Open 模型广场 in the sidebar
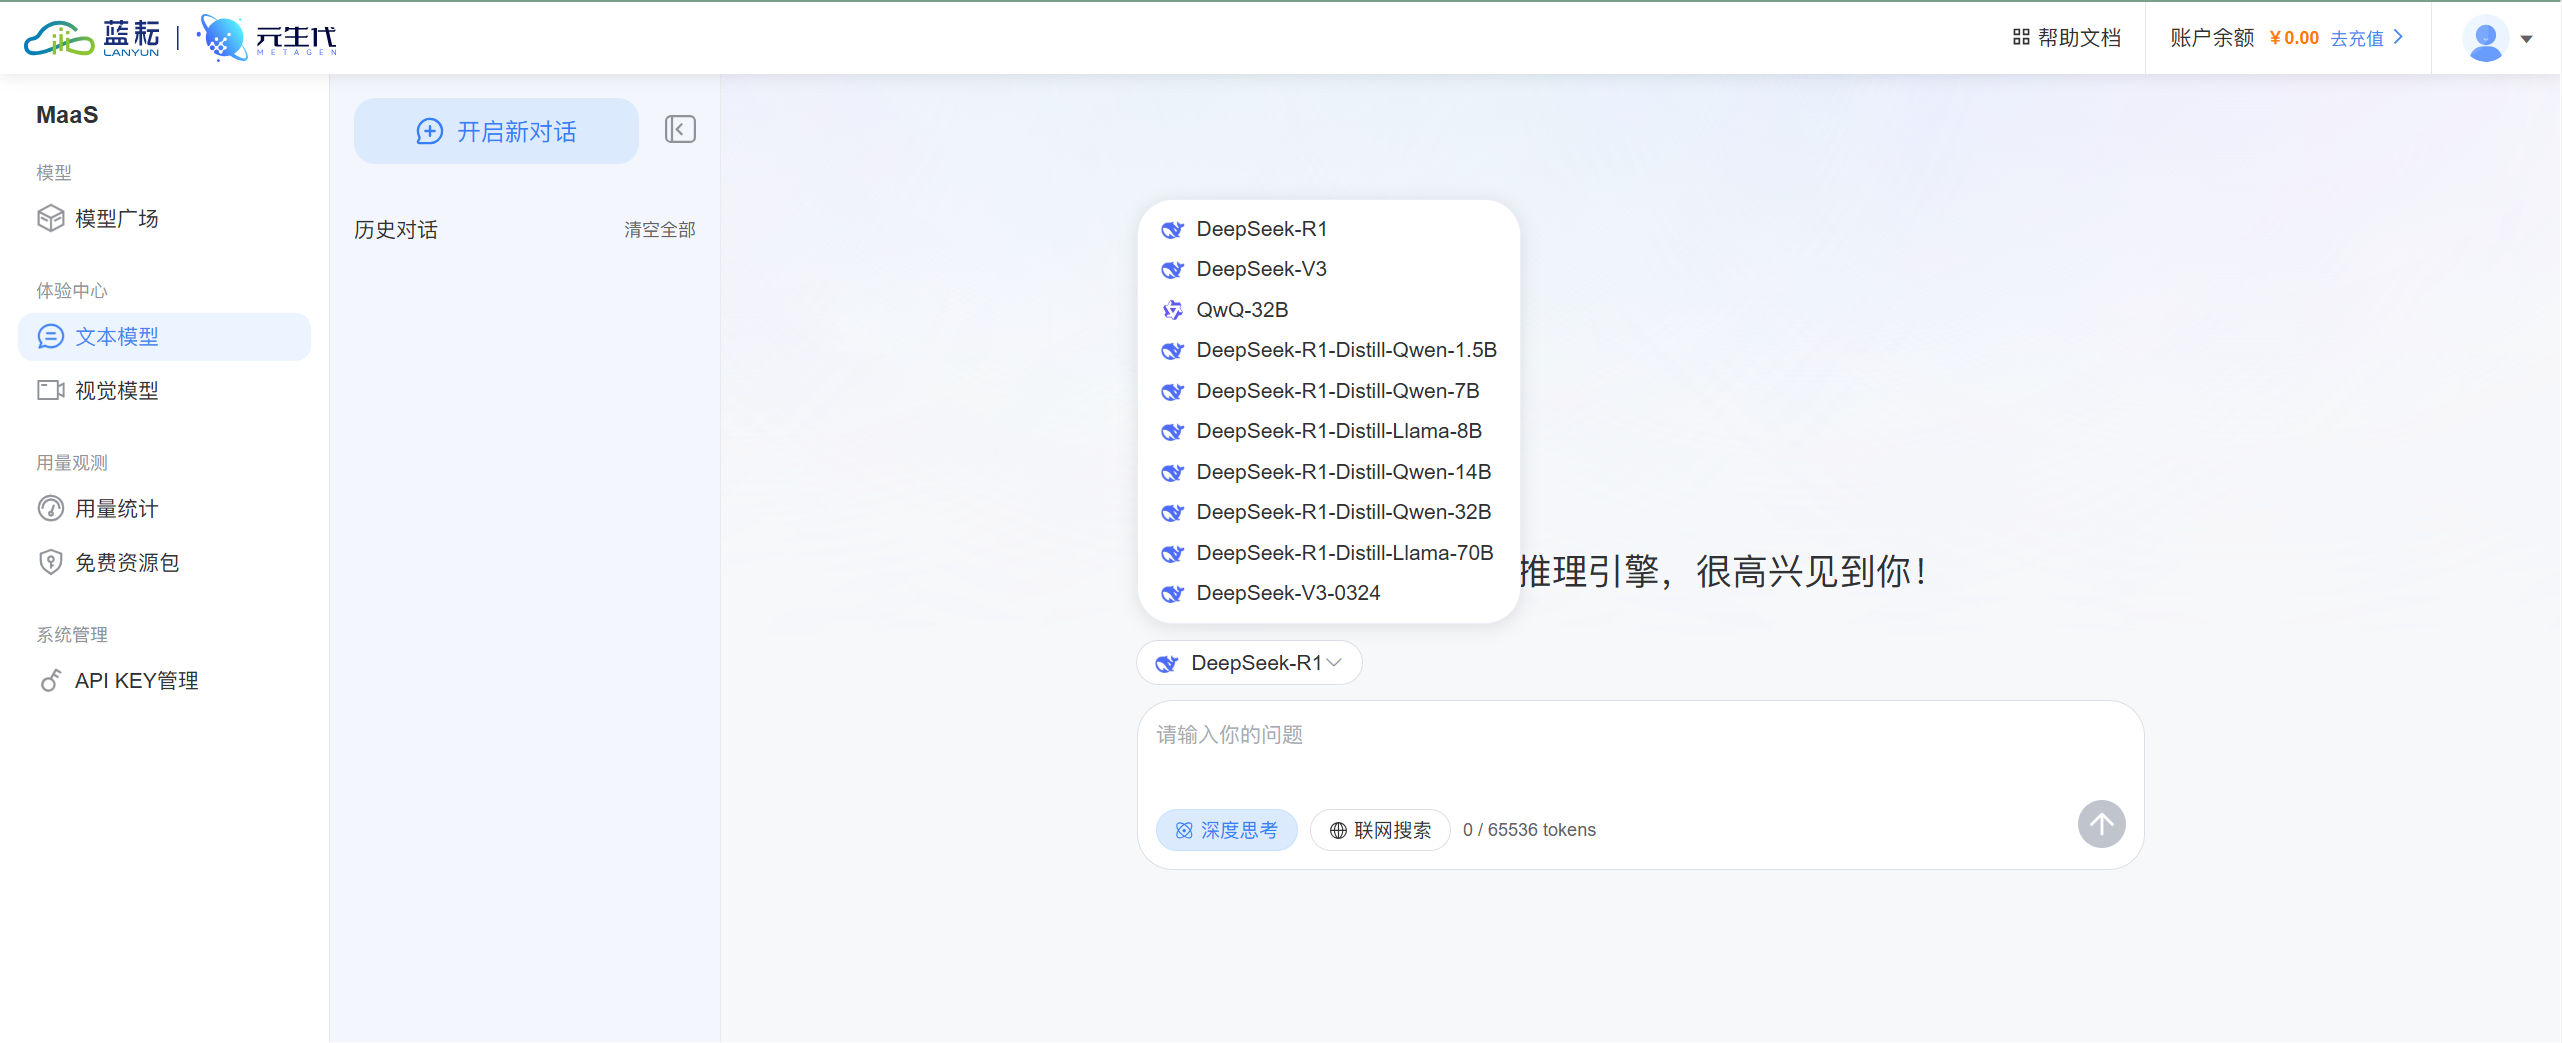Viewport: 2562px width, 1043px height. 164,218
